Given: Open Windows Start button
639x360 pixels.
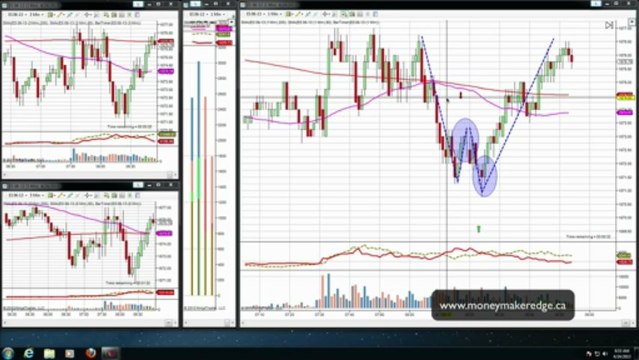Looking at the screenshot, I should click(x=8, y=353).
